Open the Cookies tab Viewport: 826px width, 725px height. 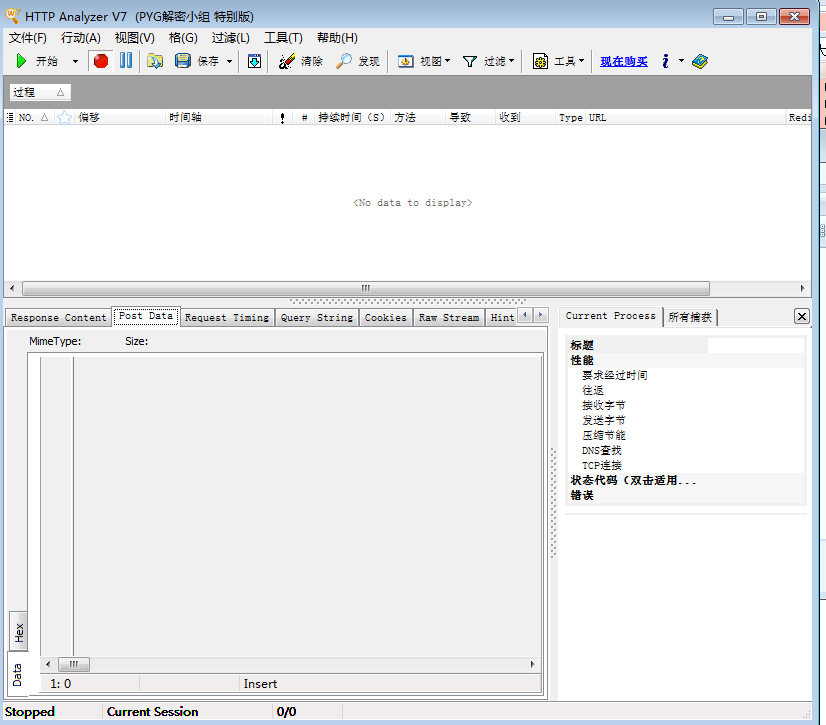pyautogui.click(x=386, y=318)
